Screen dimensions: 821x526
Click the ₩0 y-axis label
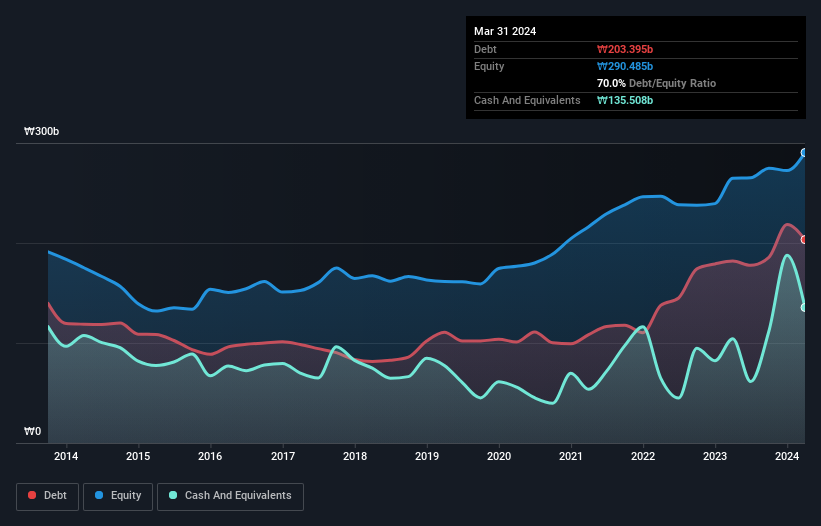click(33, 432)
